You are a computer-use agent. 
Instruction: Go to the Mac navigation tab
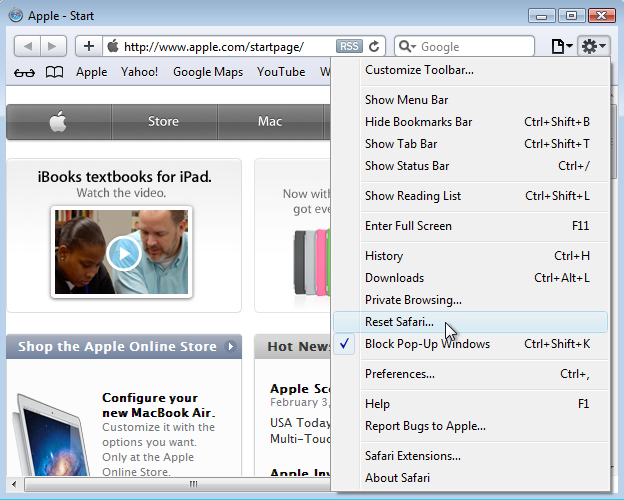(x=270, y=121)
